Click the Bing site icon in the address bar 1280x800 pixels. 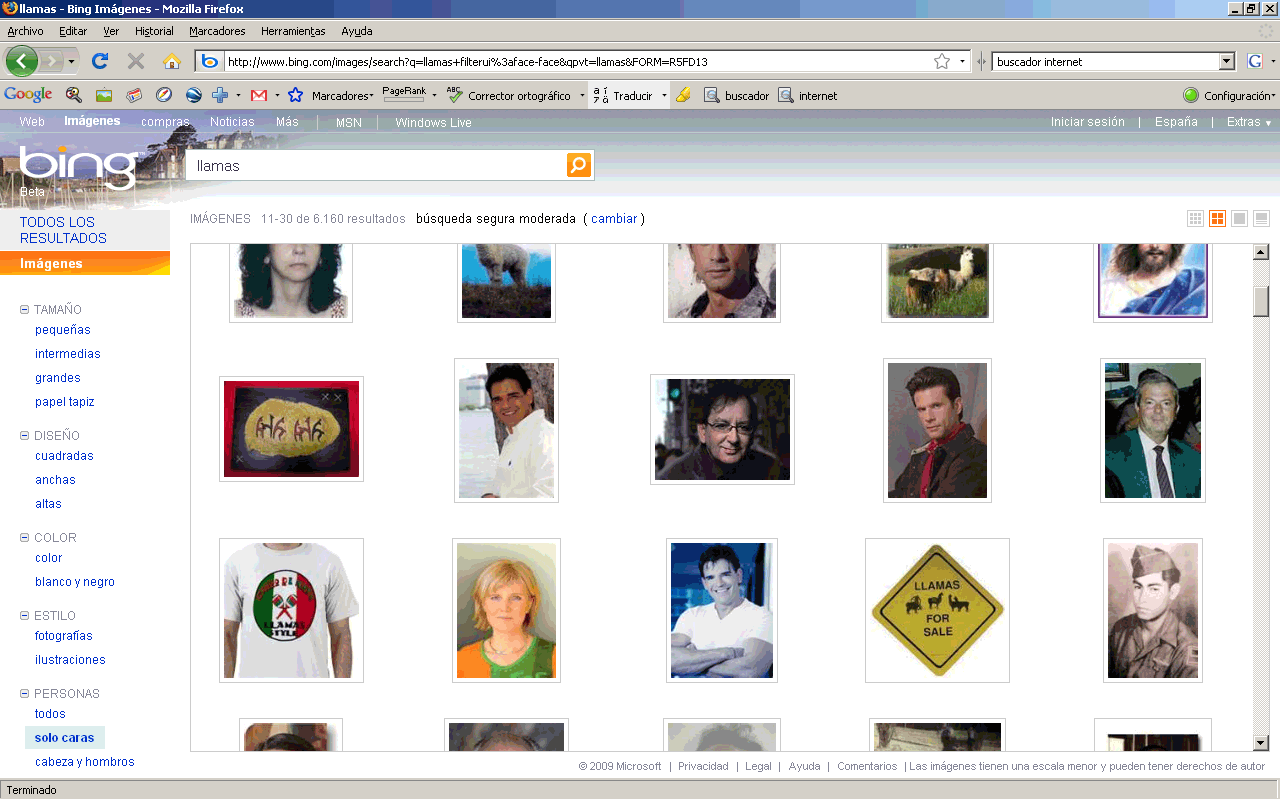(210, 61)
